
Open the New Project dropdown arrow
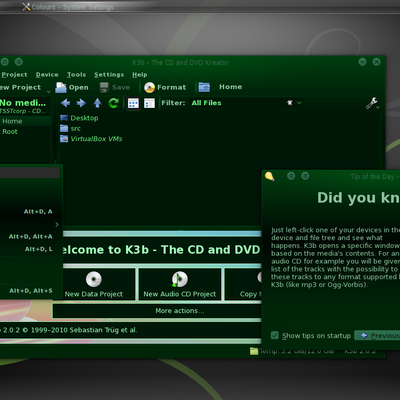tap(49, 91)
